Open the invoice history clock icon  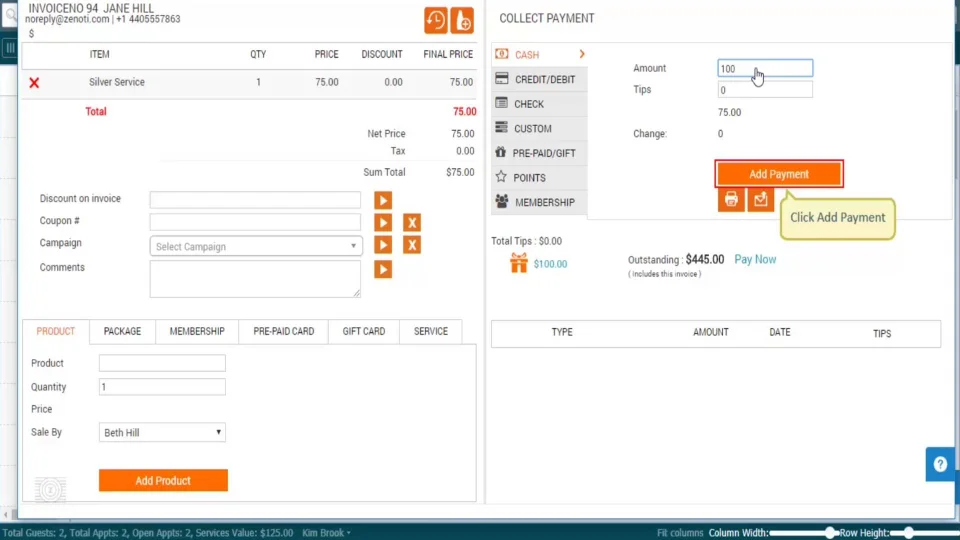coord(436,20)
